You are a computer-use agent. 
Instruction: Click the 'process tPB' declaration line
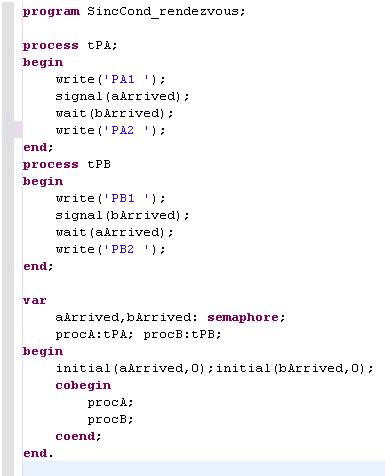pos(67,164)
